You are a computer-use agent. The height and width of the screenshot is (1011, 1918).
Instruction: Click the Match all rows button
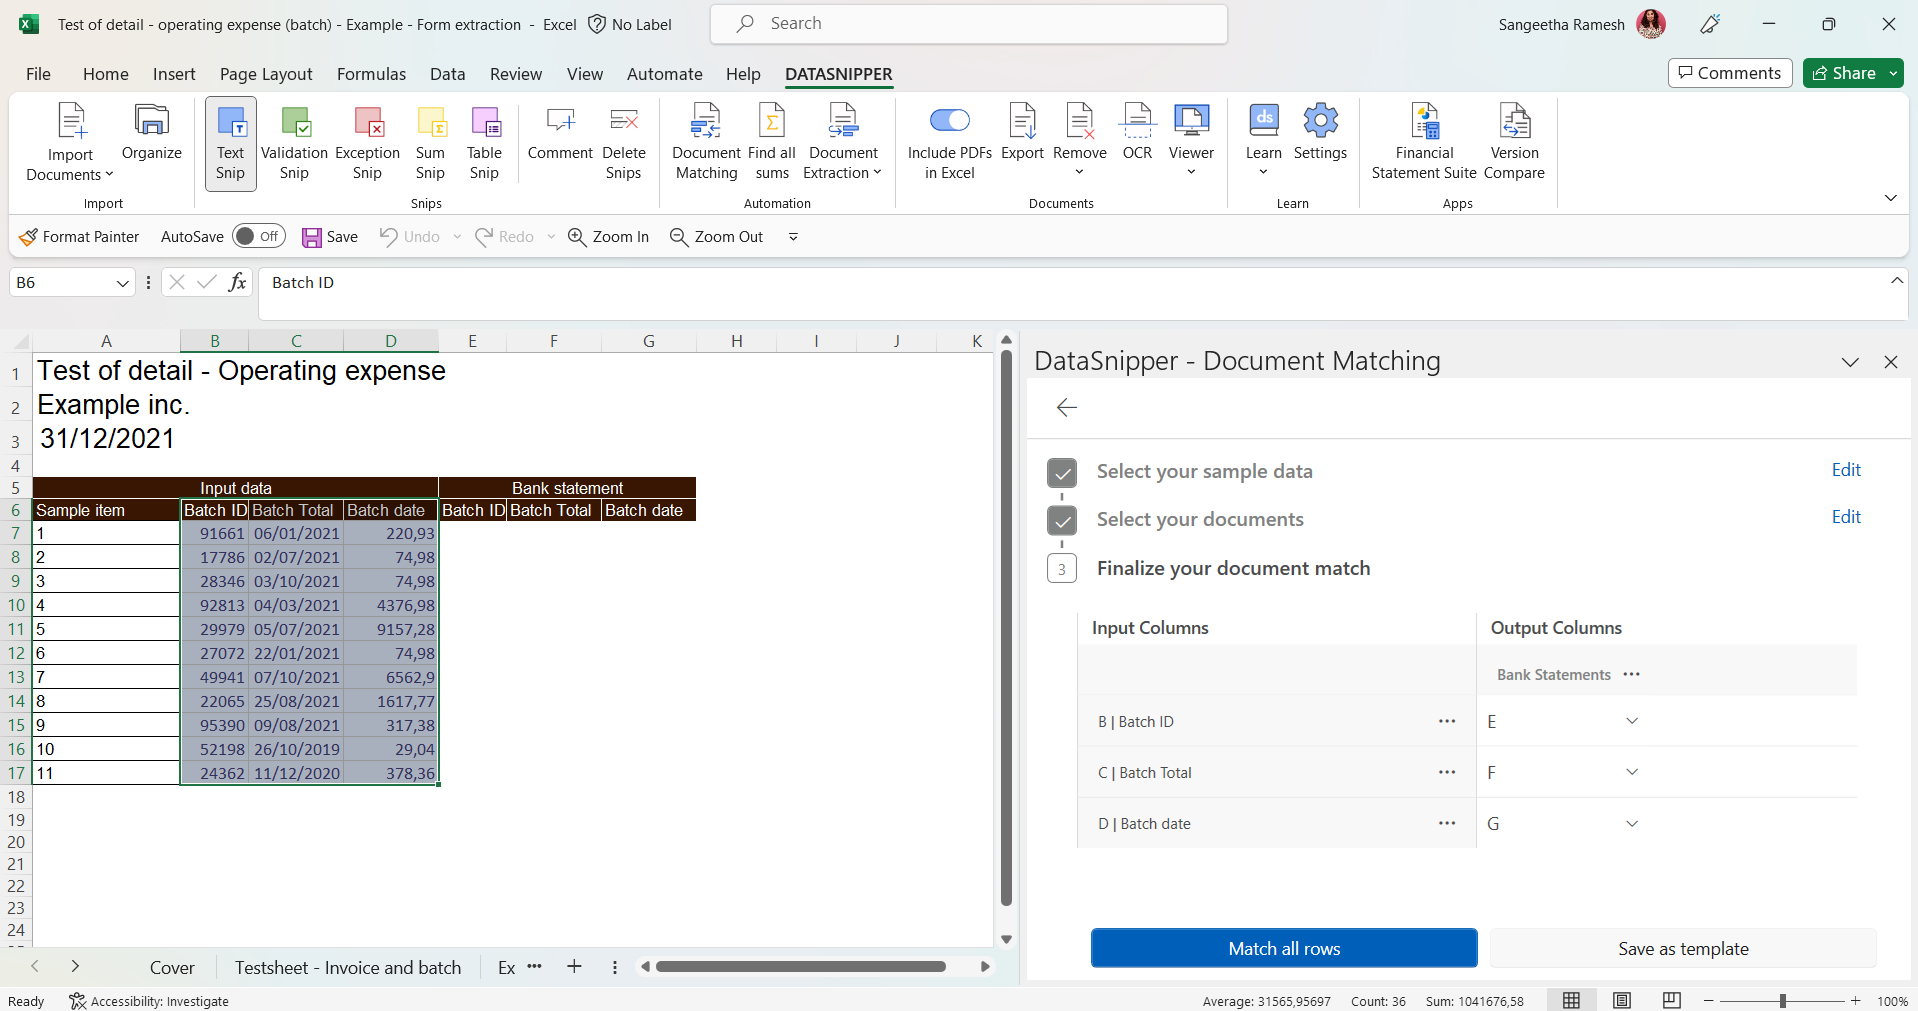click(1283, 948)
